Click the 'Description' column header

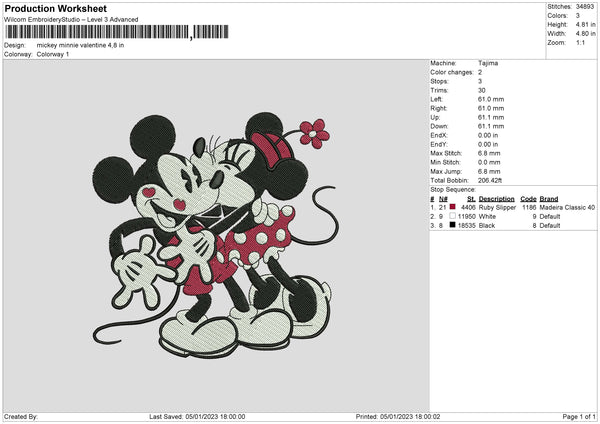coord(496,199)
